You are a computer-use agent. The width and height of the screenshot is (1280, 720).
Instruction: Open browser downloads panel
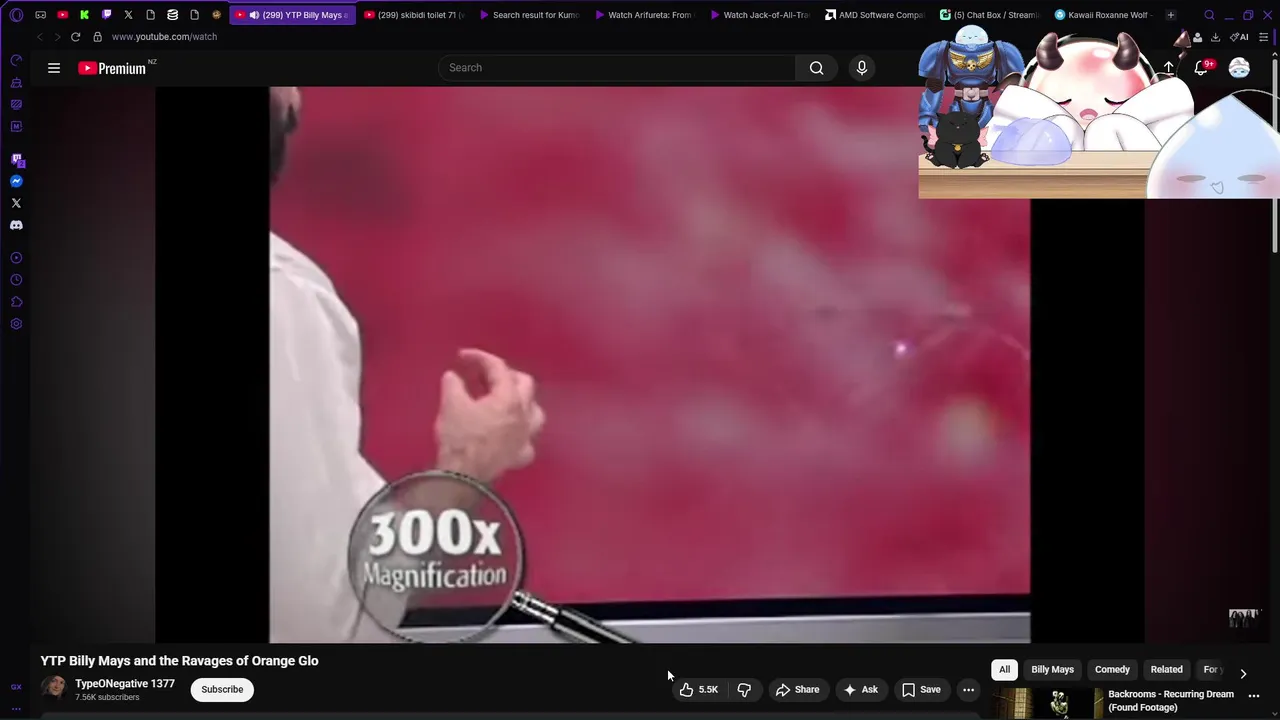click(x=1215, y=37)
